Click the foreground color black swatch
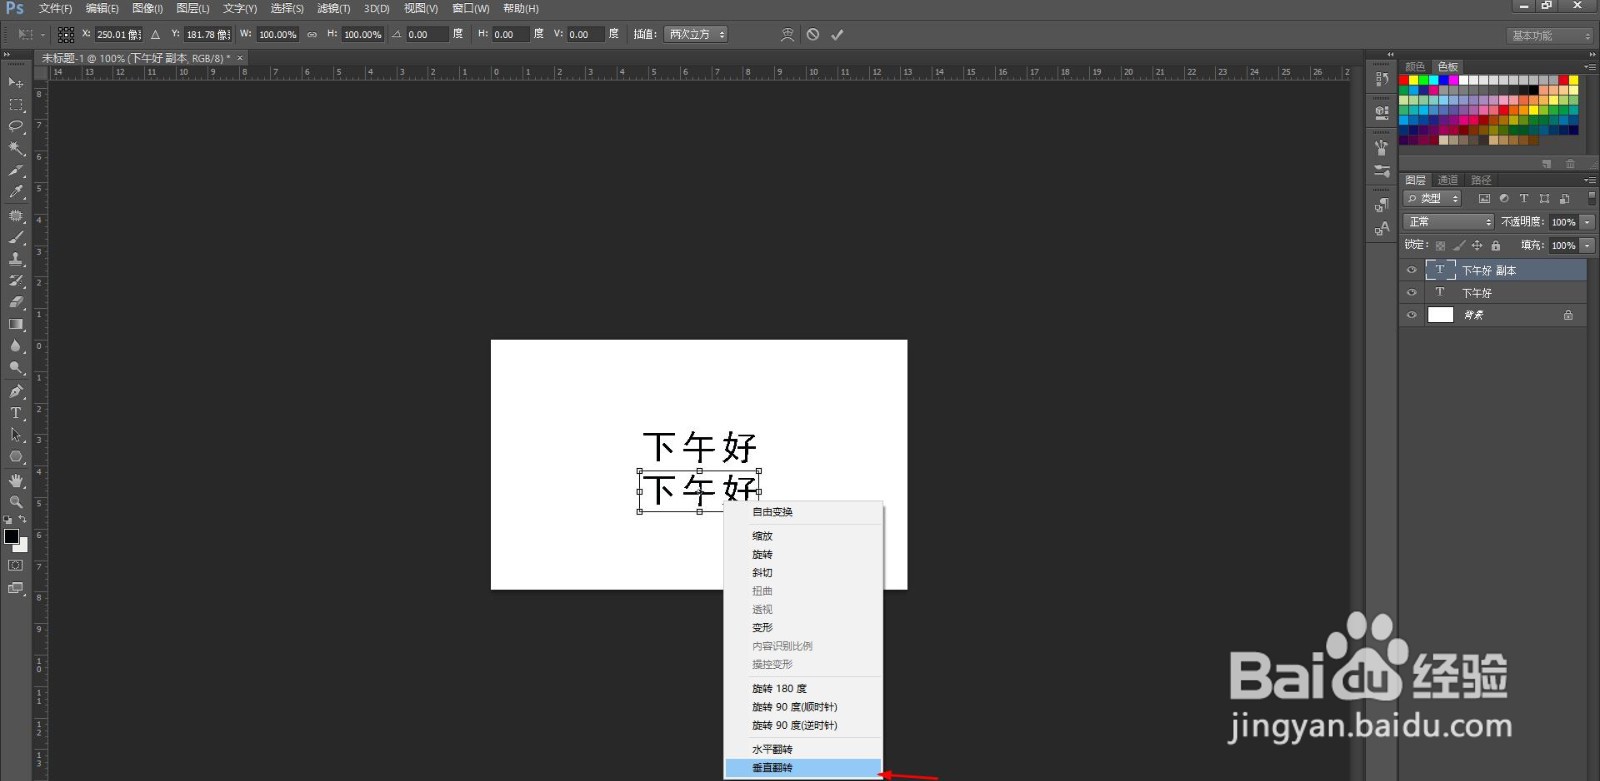 pyautogui.click(x=11, y=537)
